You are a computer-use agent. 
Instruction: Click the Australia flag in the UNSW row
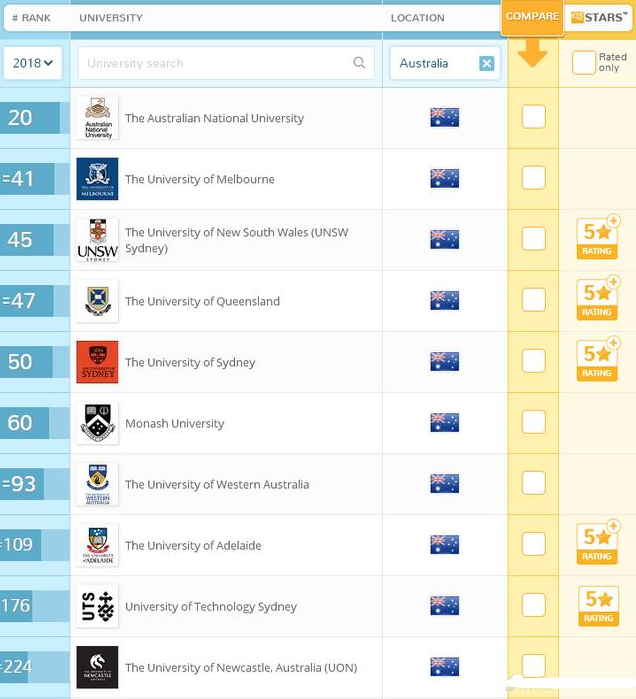[x=444, y=239]
